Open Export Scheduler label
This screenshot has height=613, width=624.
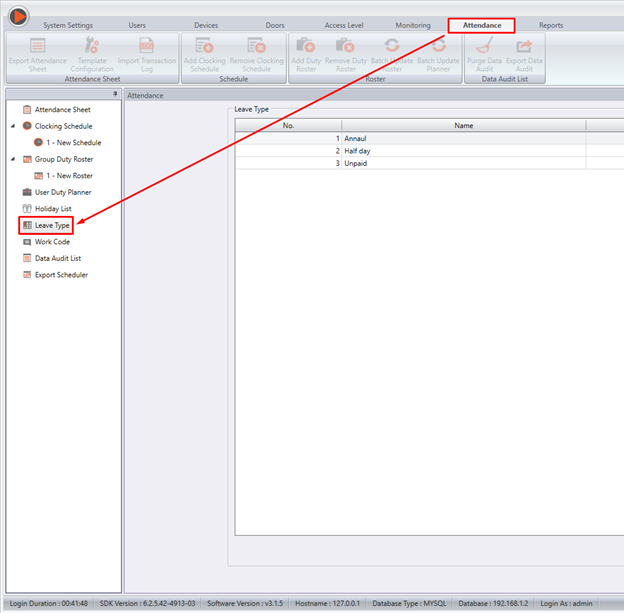point(61,275)
